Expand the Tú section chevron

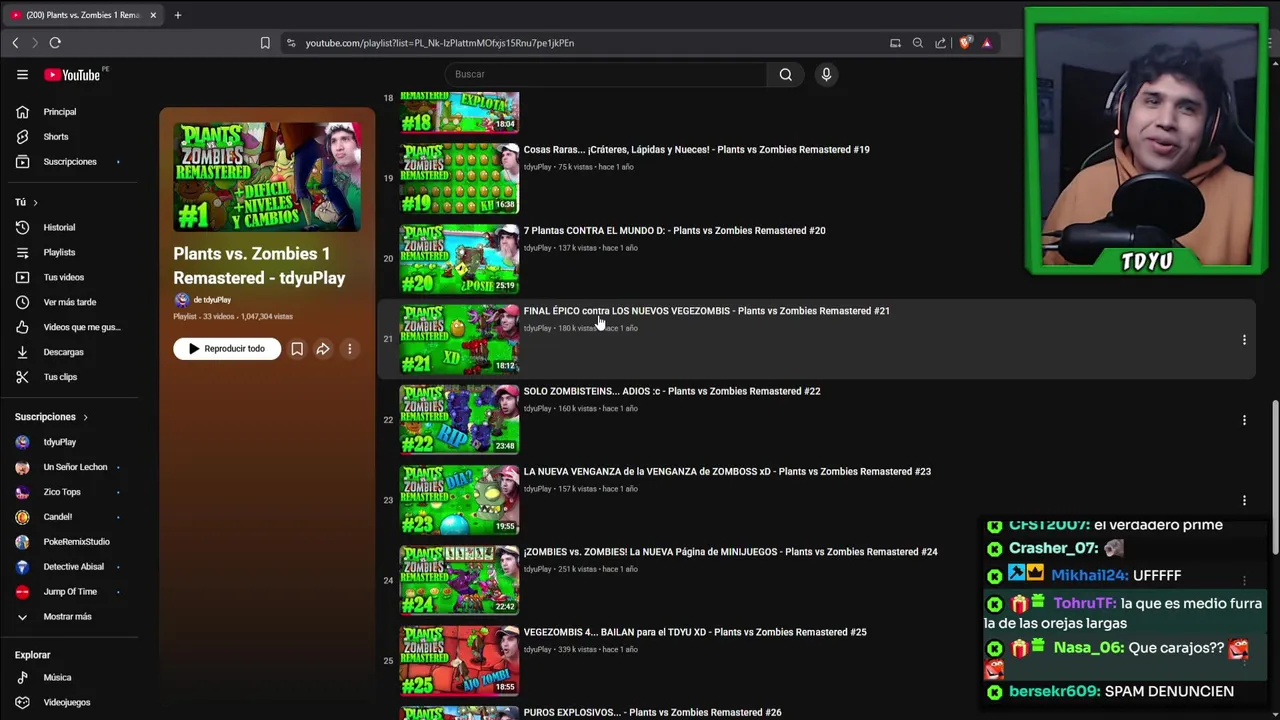[35, 203]
